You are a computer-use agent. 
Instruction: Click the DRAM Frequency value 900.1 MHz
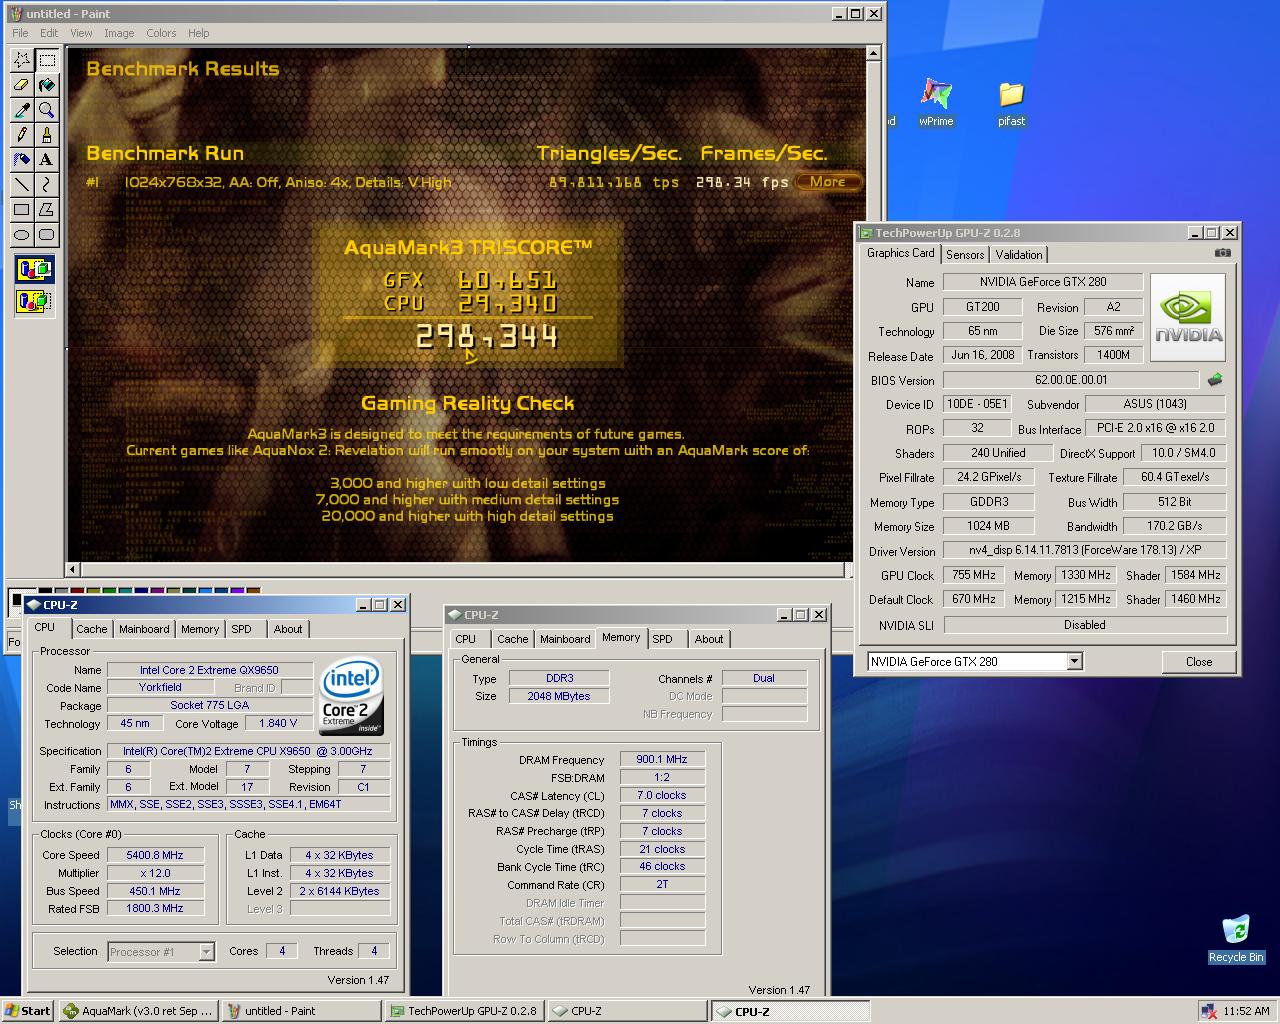pos(662,759)
